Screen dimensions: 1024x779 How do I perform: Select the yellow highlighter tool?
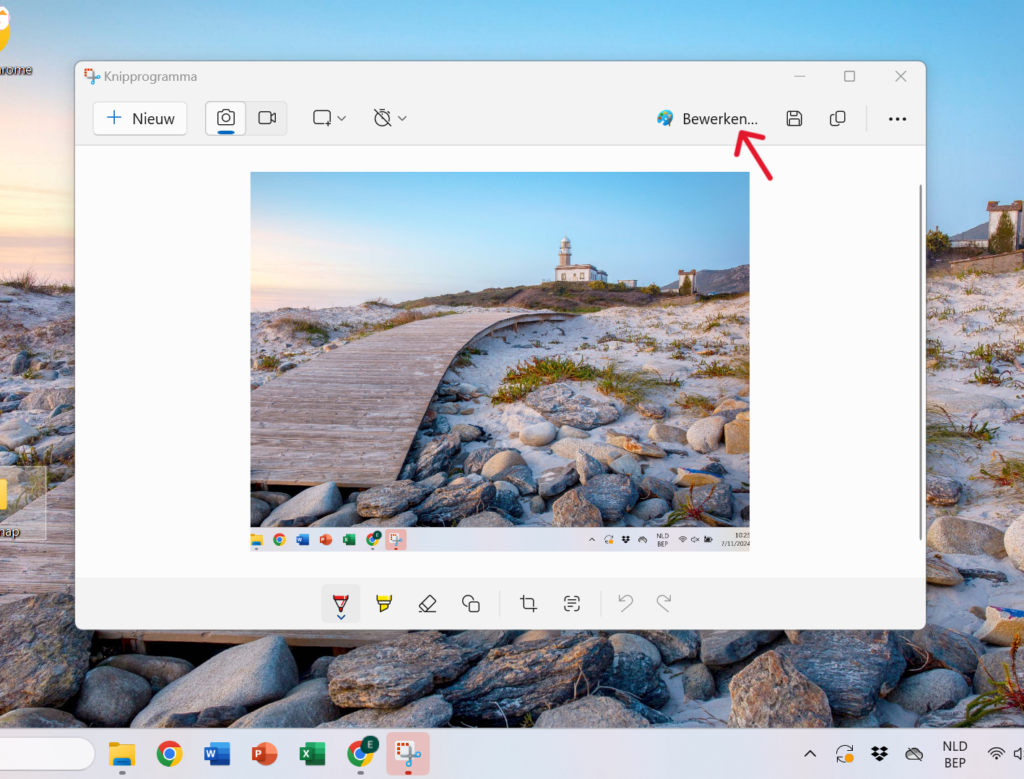coord(384,603)
